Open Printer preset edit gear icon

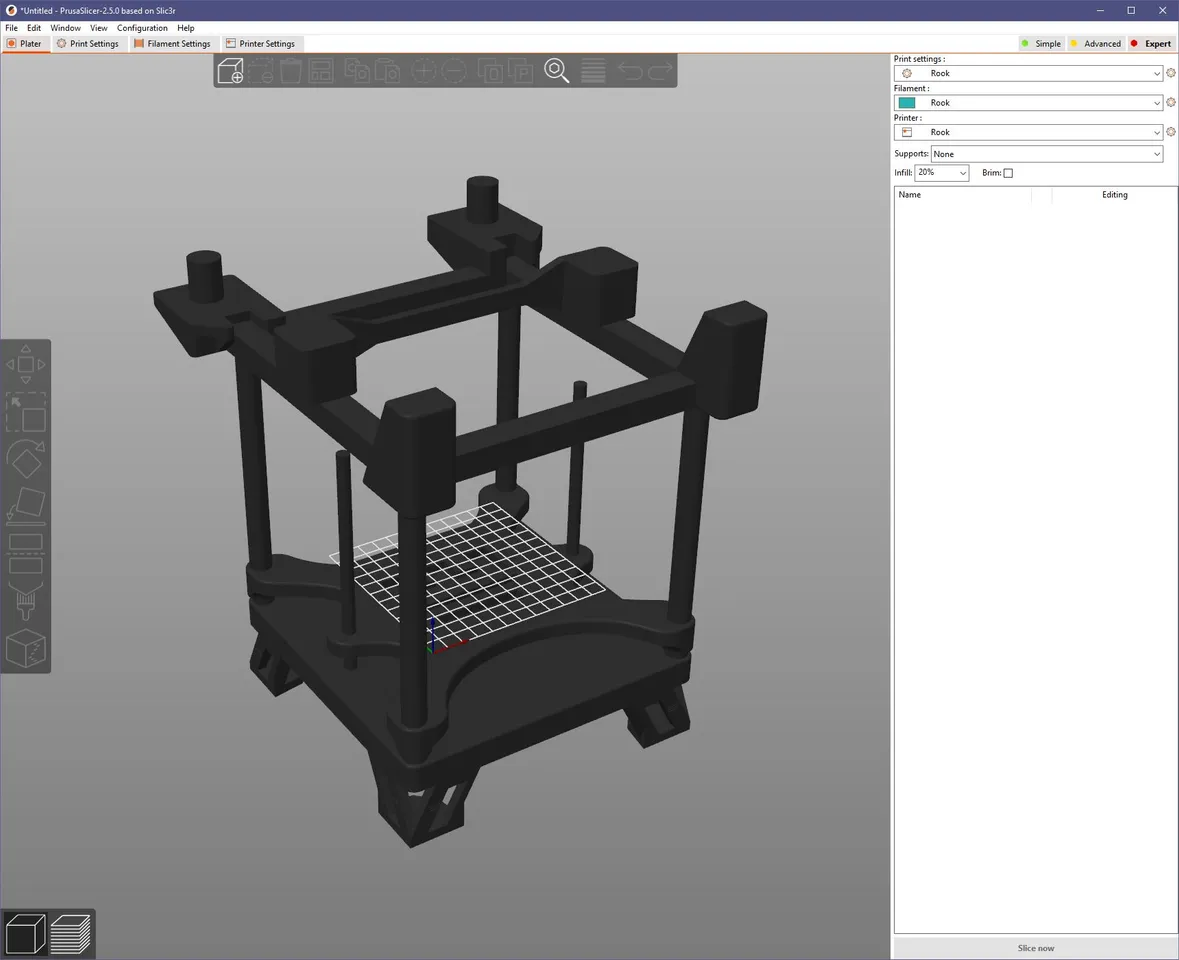pos(1171,132)
